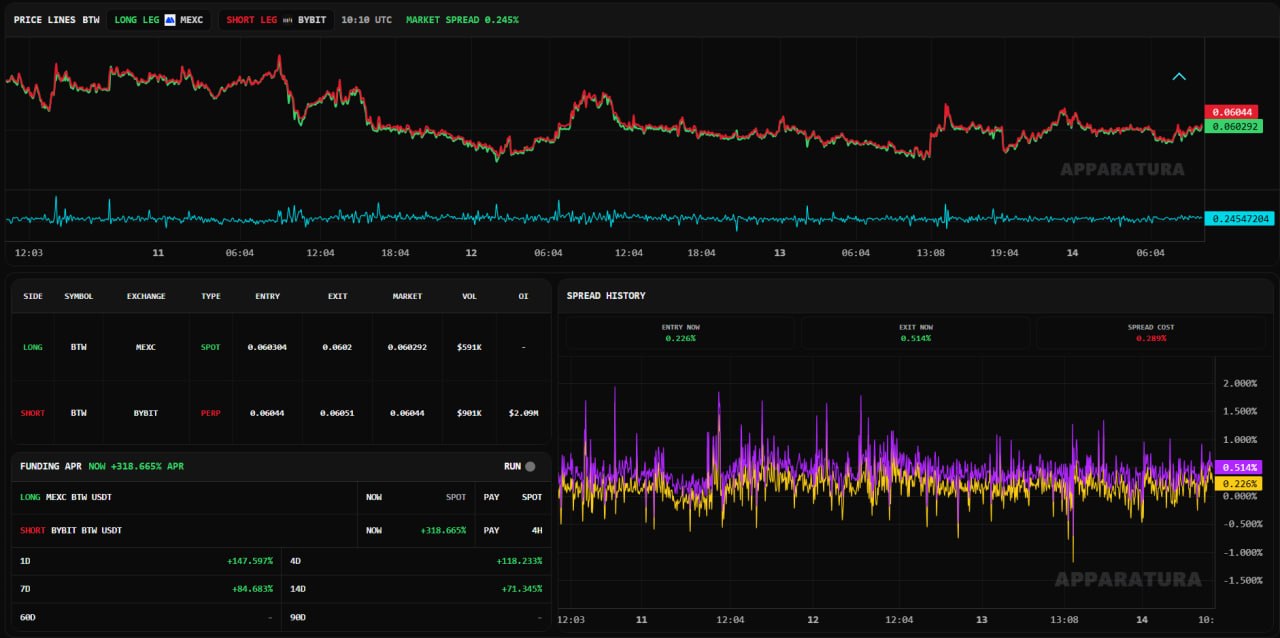This screenshot has width=1280, height=638.
Task: Click the green 0.060292 price label
Action: click(1233, 127)
